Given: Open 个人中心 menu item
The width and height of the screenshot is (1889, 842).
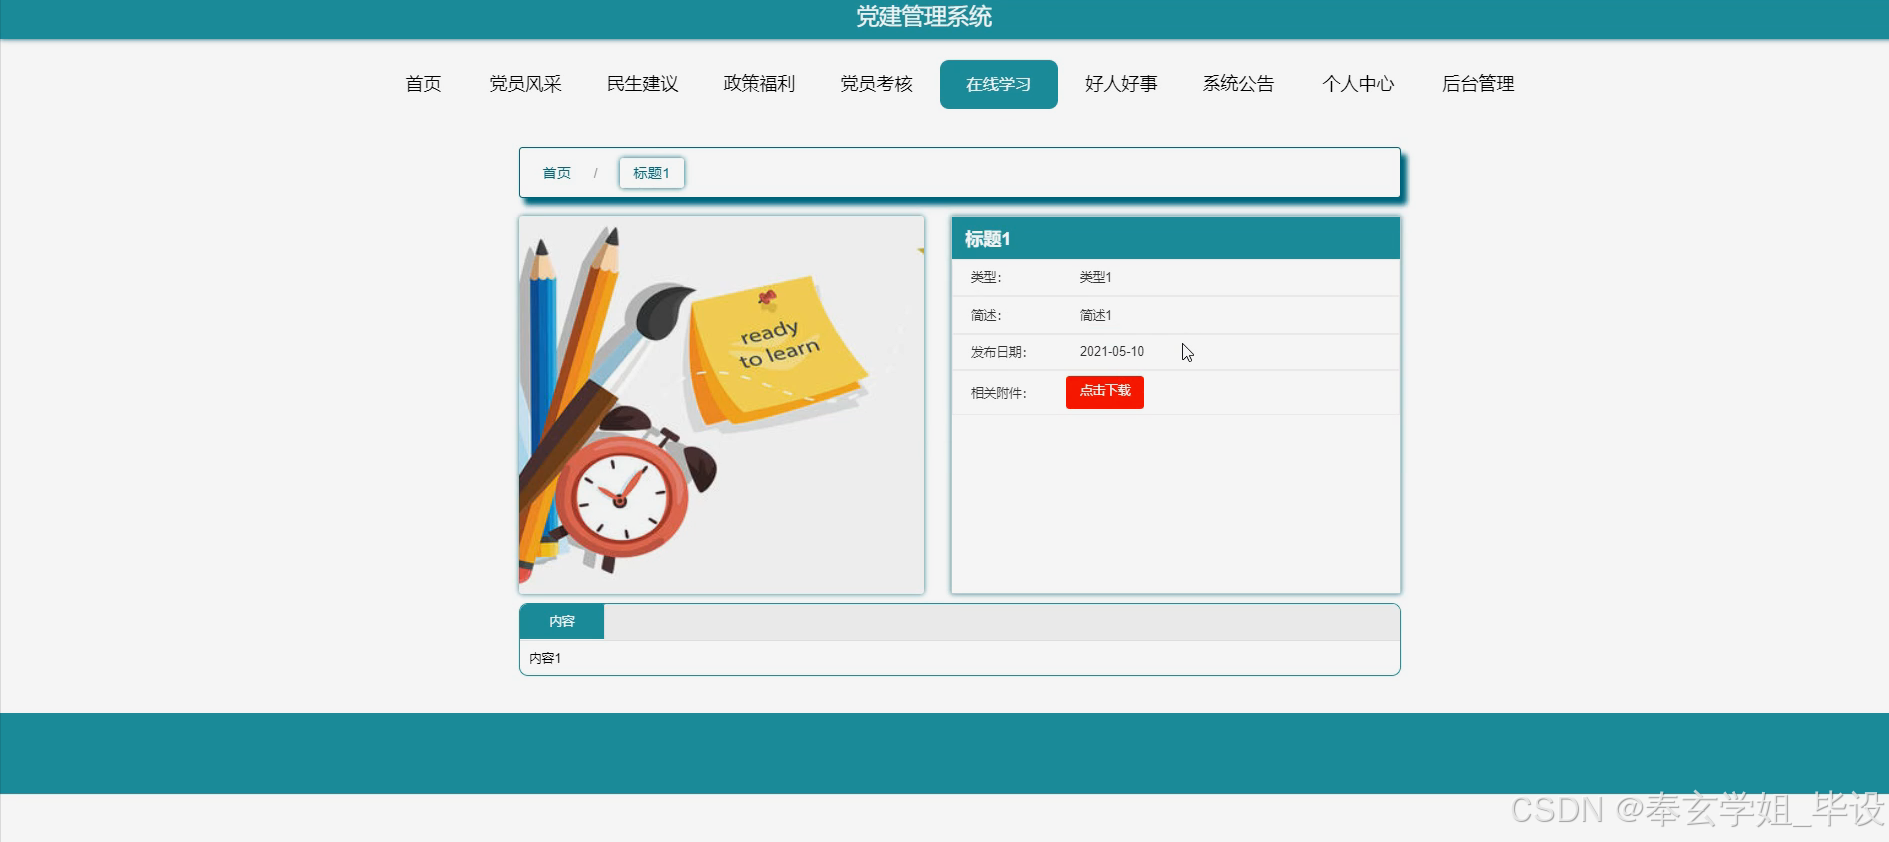Looking at the screenshot, I should click(x=1358, y=84).
